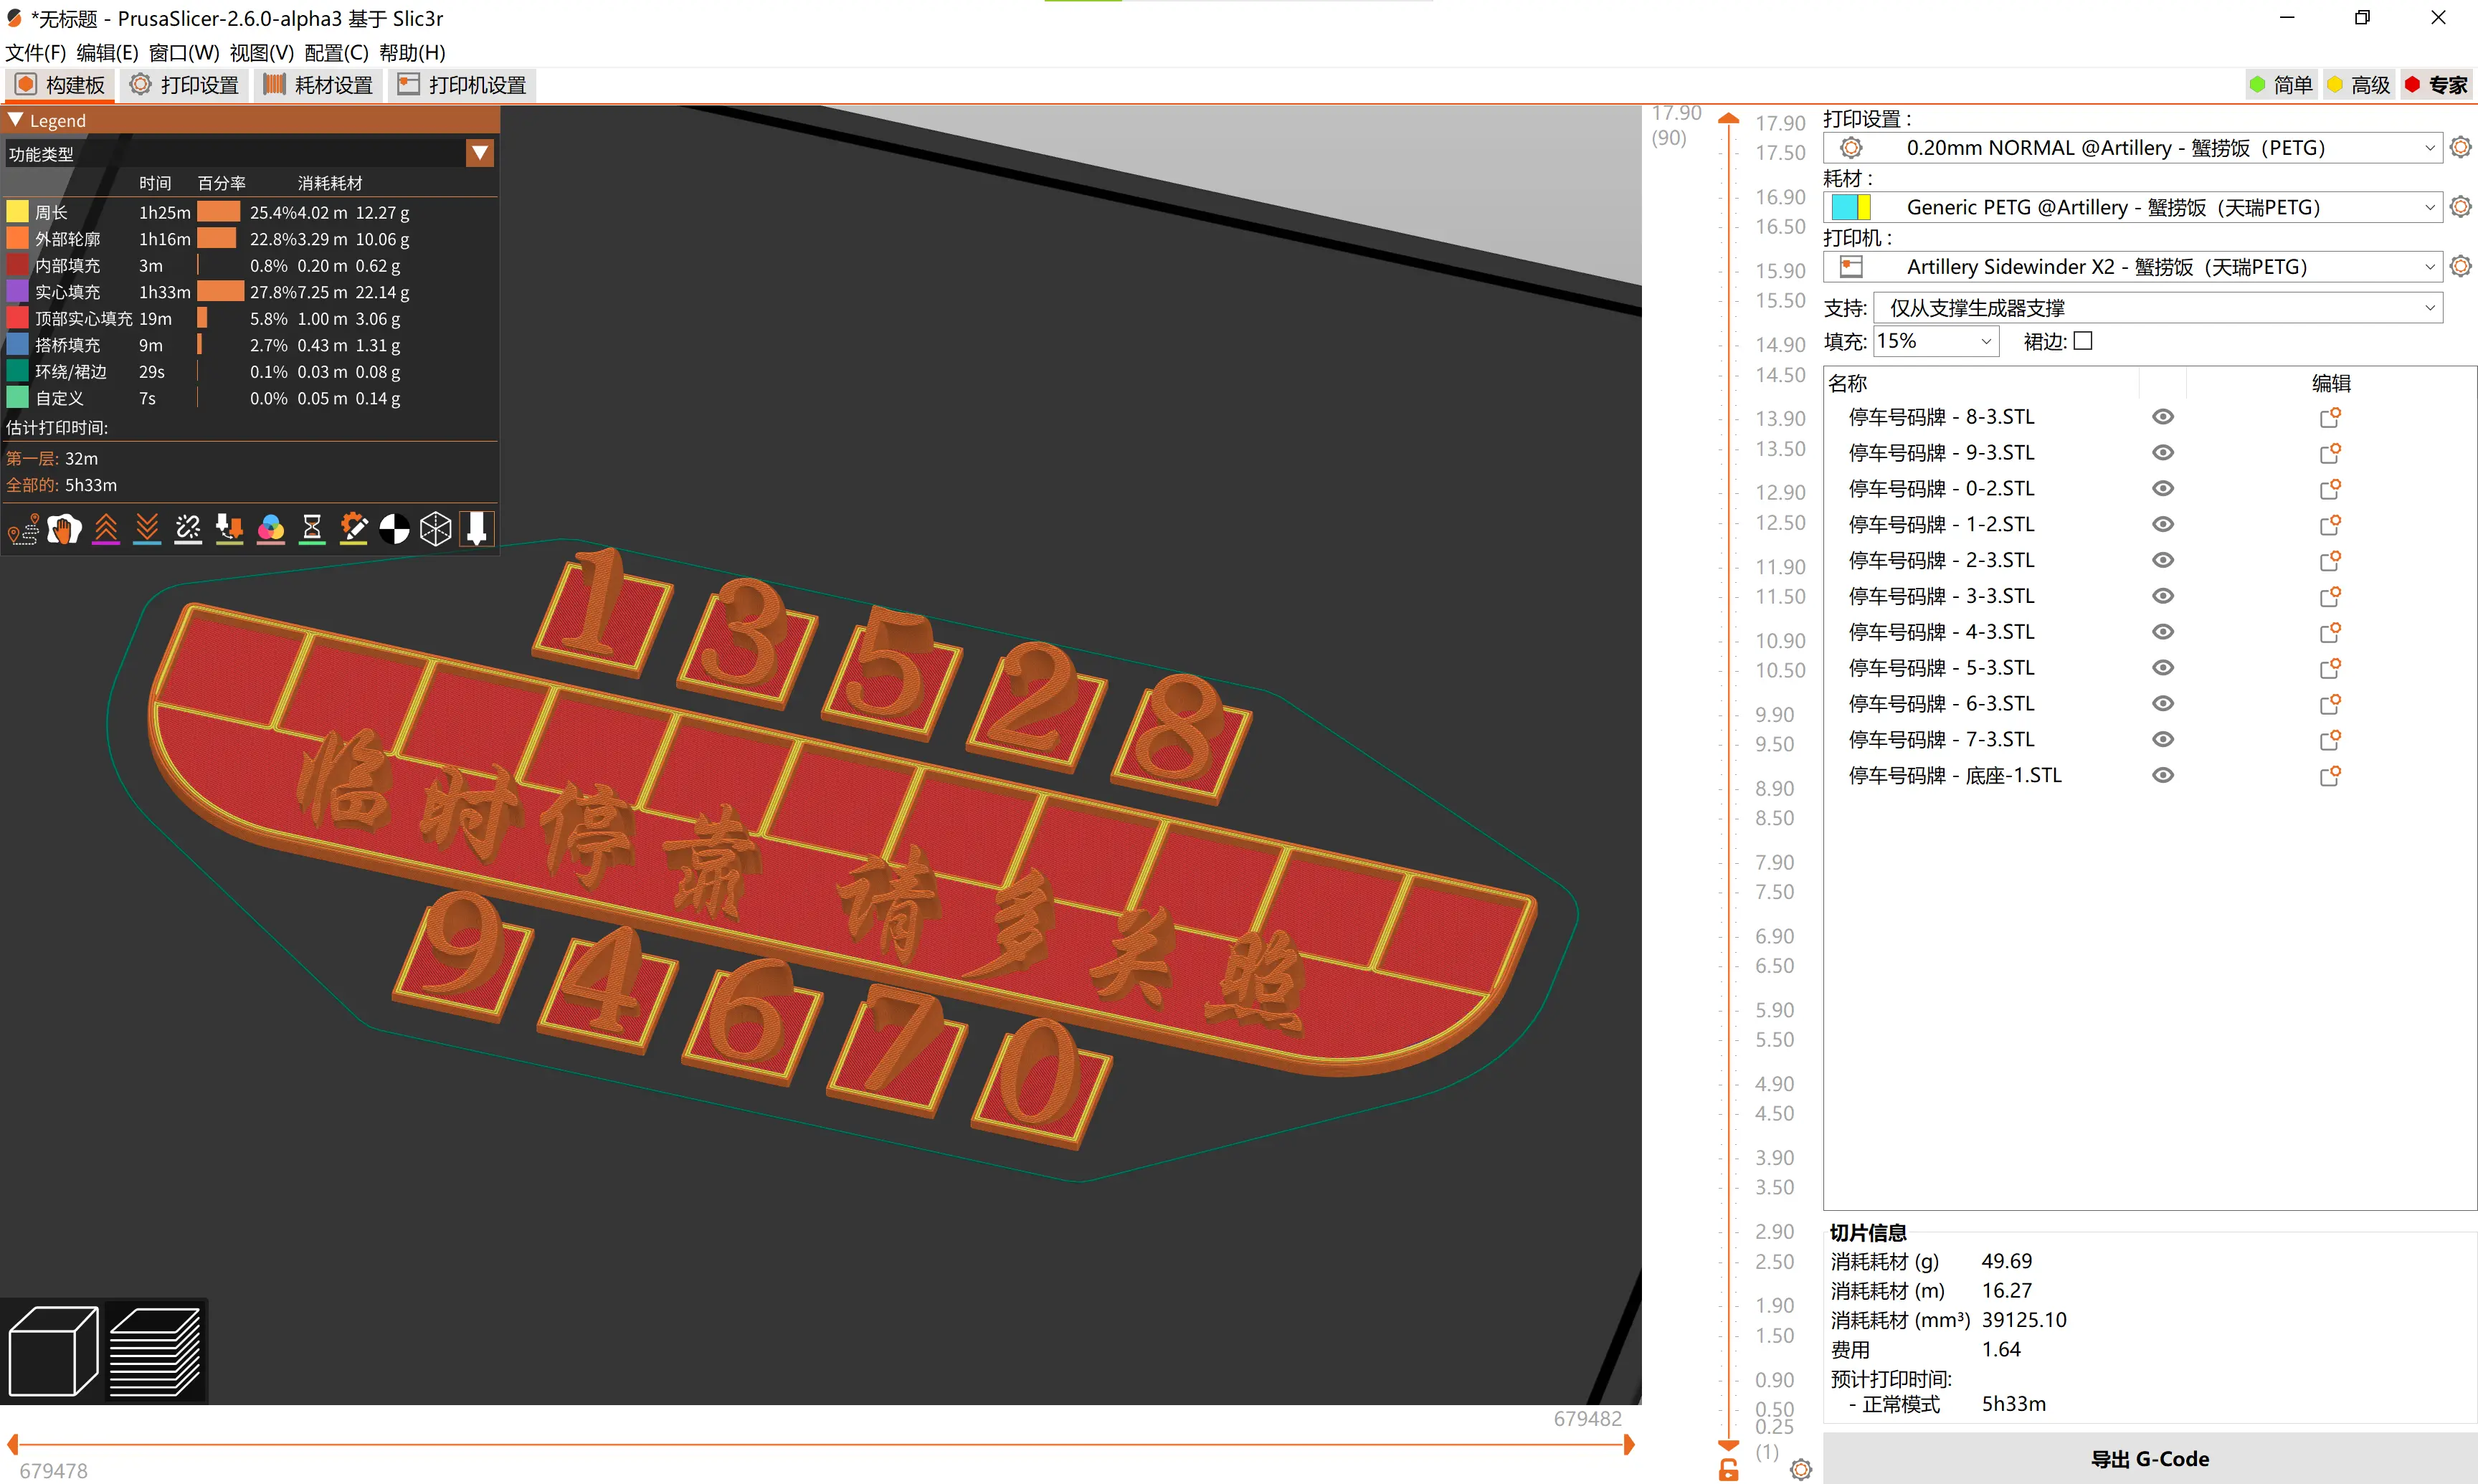Toggle deretractions downward-chevrons icon
This screenshot has width=2478, height=1484.
147,528
